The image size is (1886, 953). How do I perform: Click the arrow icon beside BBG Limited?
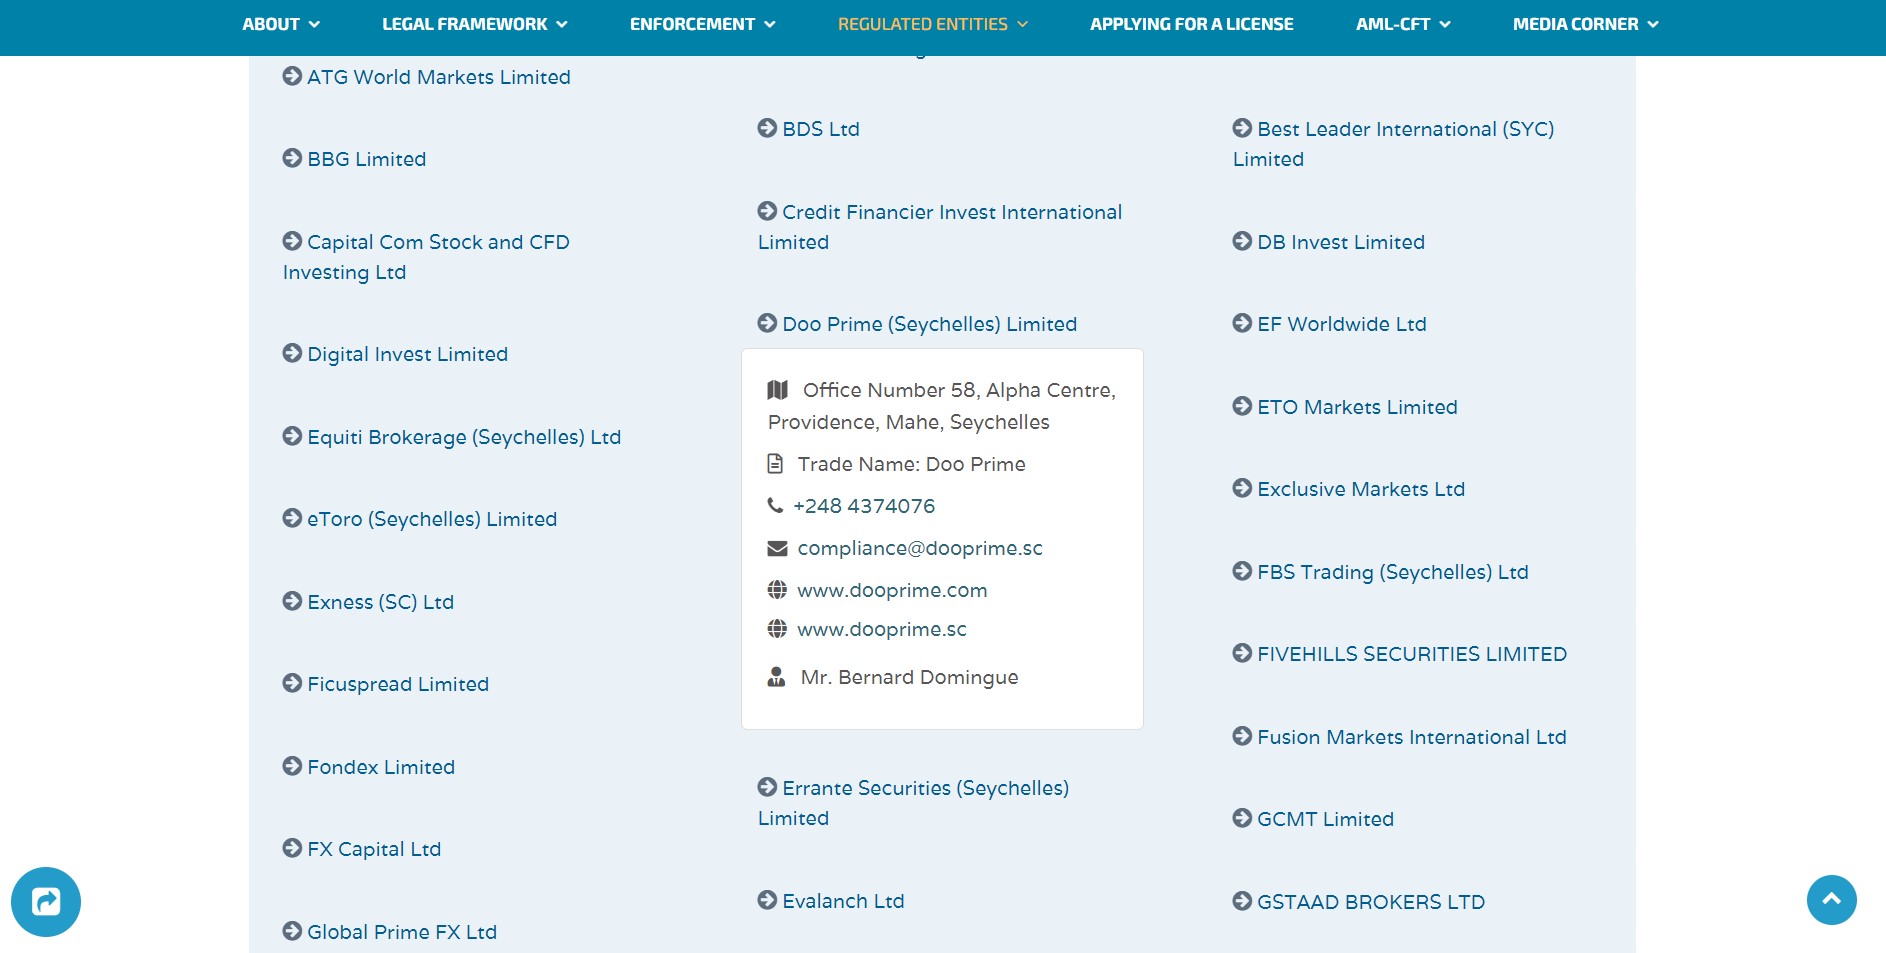[292, 158]
